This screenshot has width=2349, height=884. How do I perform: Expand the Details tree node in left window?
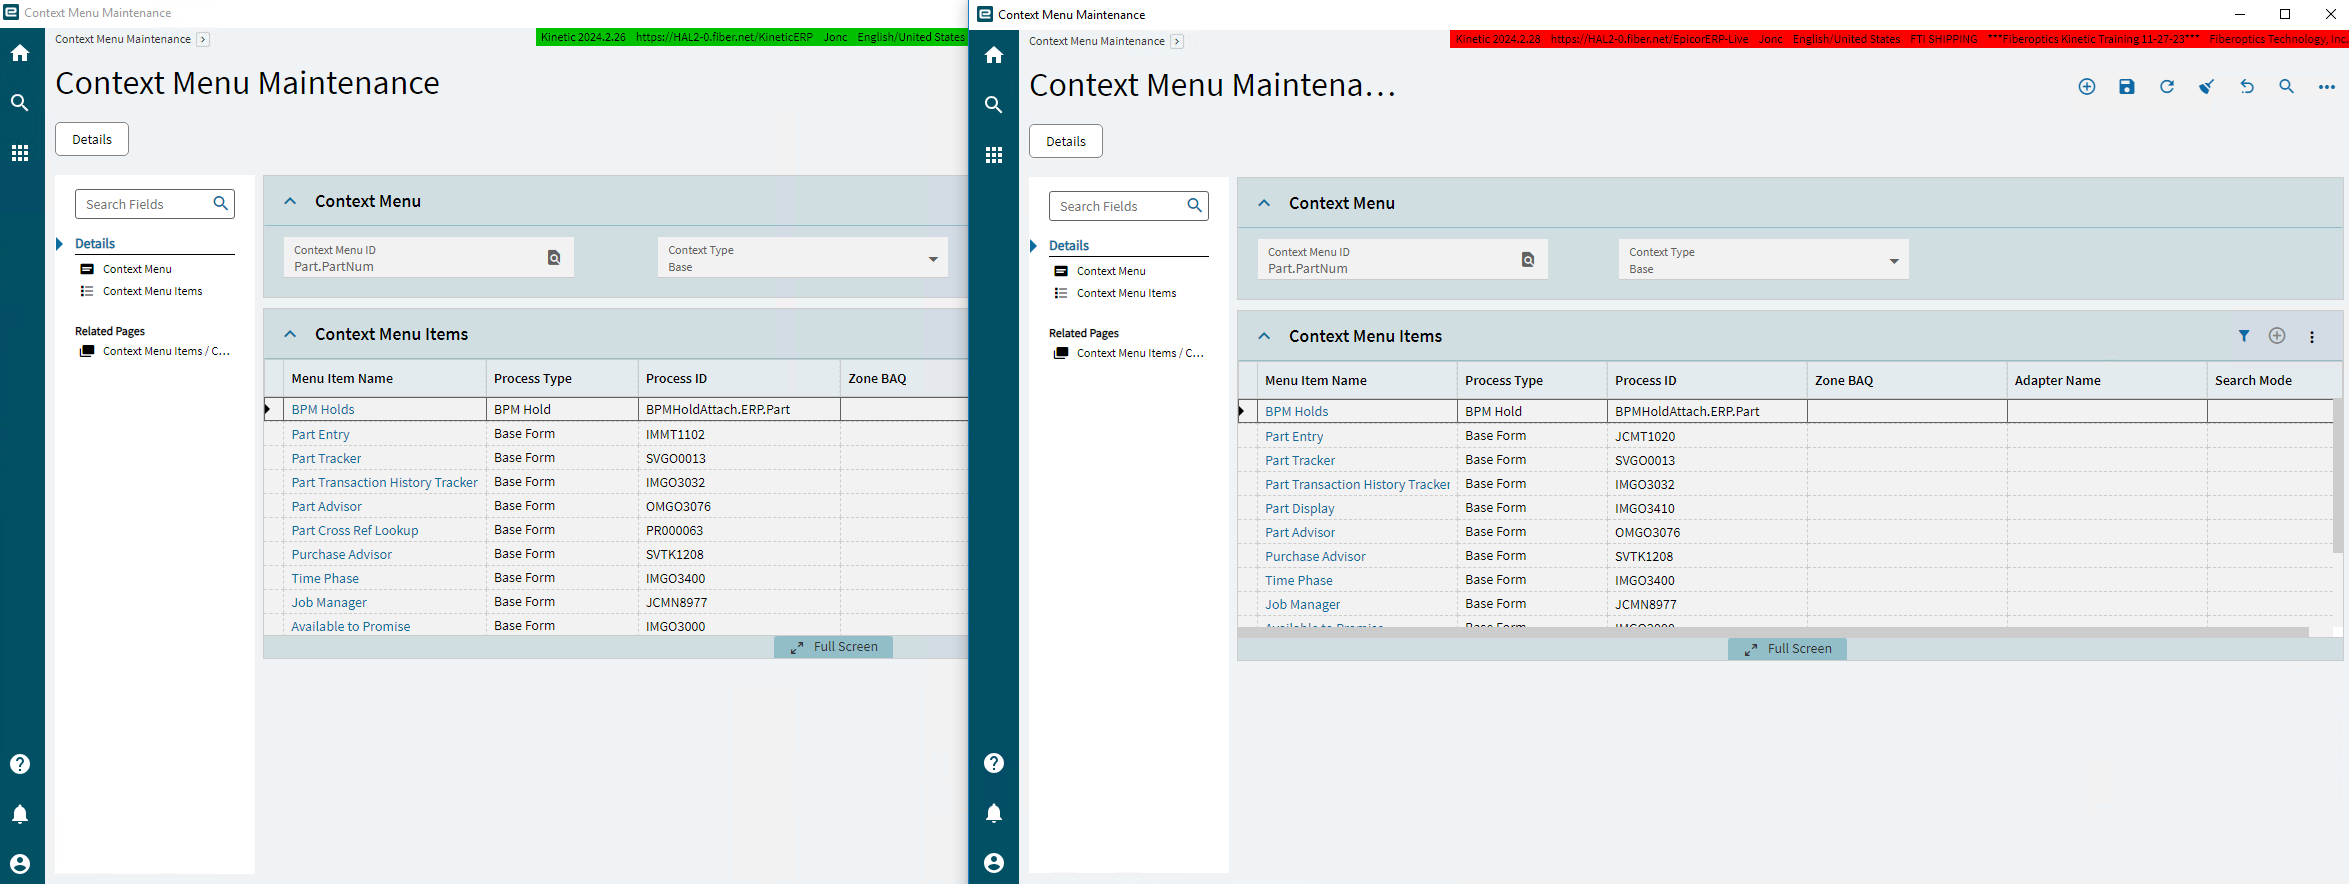(59, 244)
